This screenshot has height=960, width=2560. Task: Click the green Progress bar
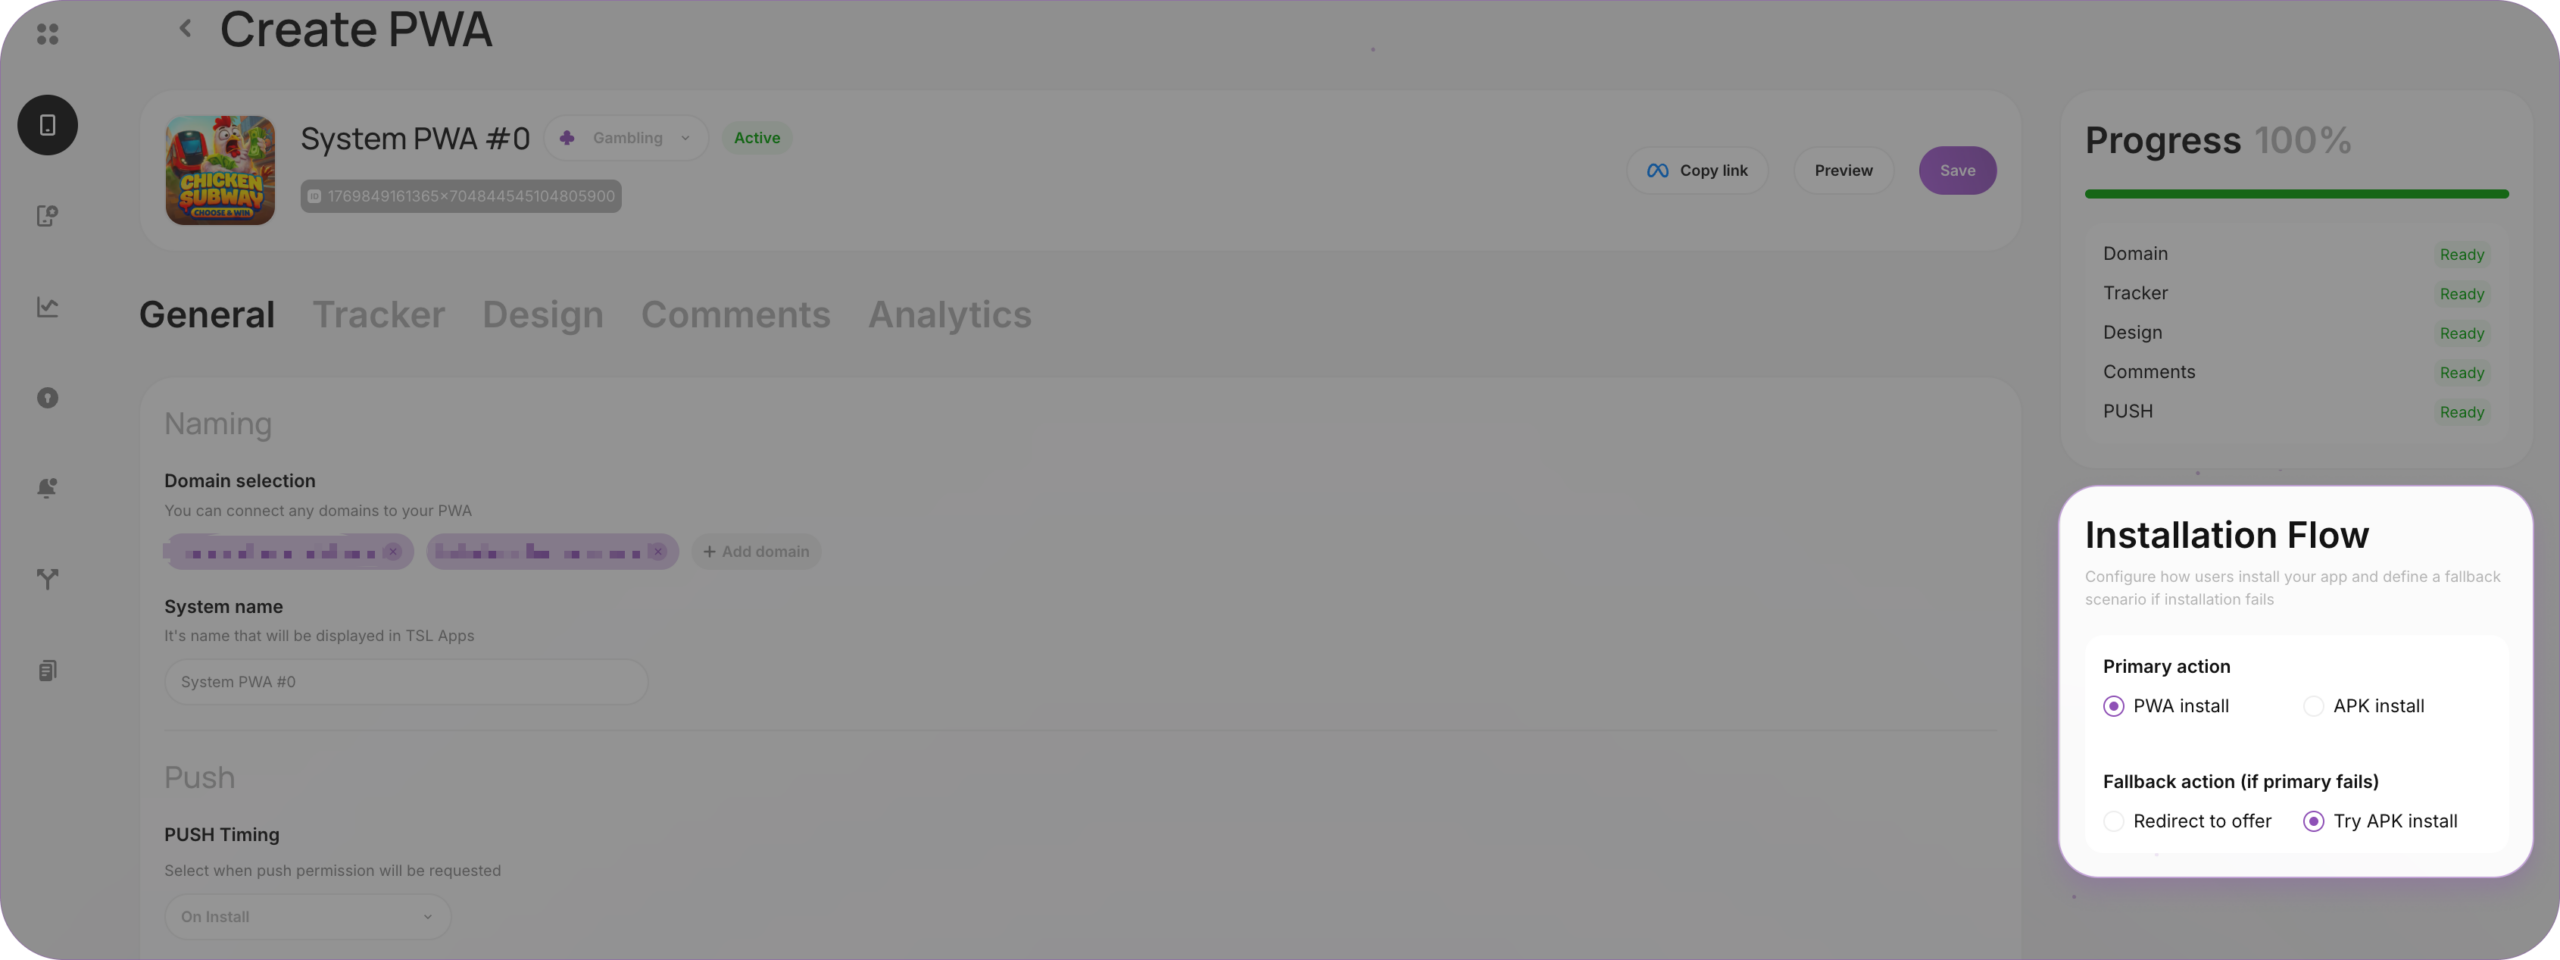(x=2296, y=194)
